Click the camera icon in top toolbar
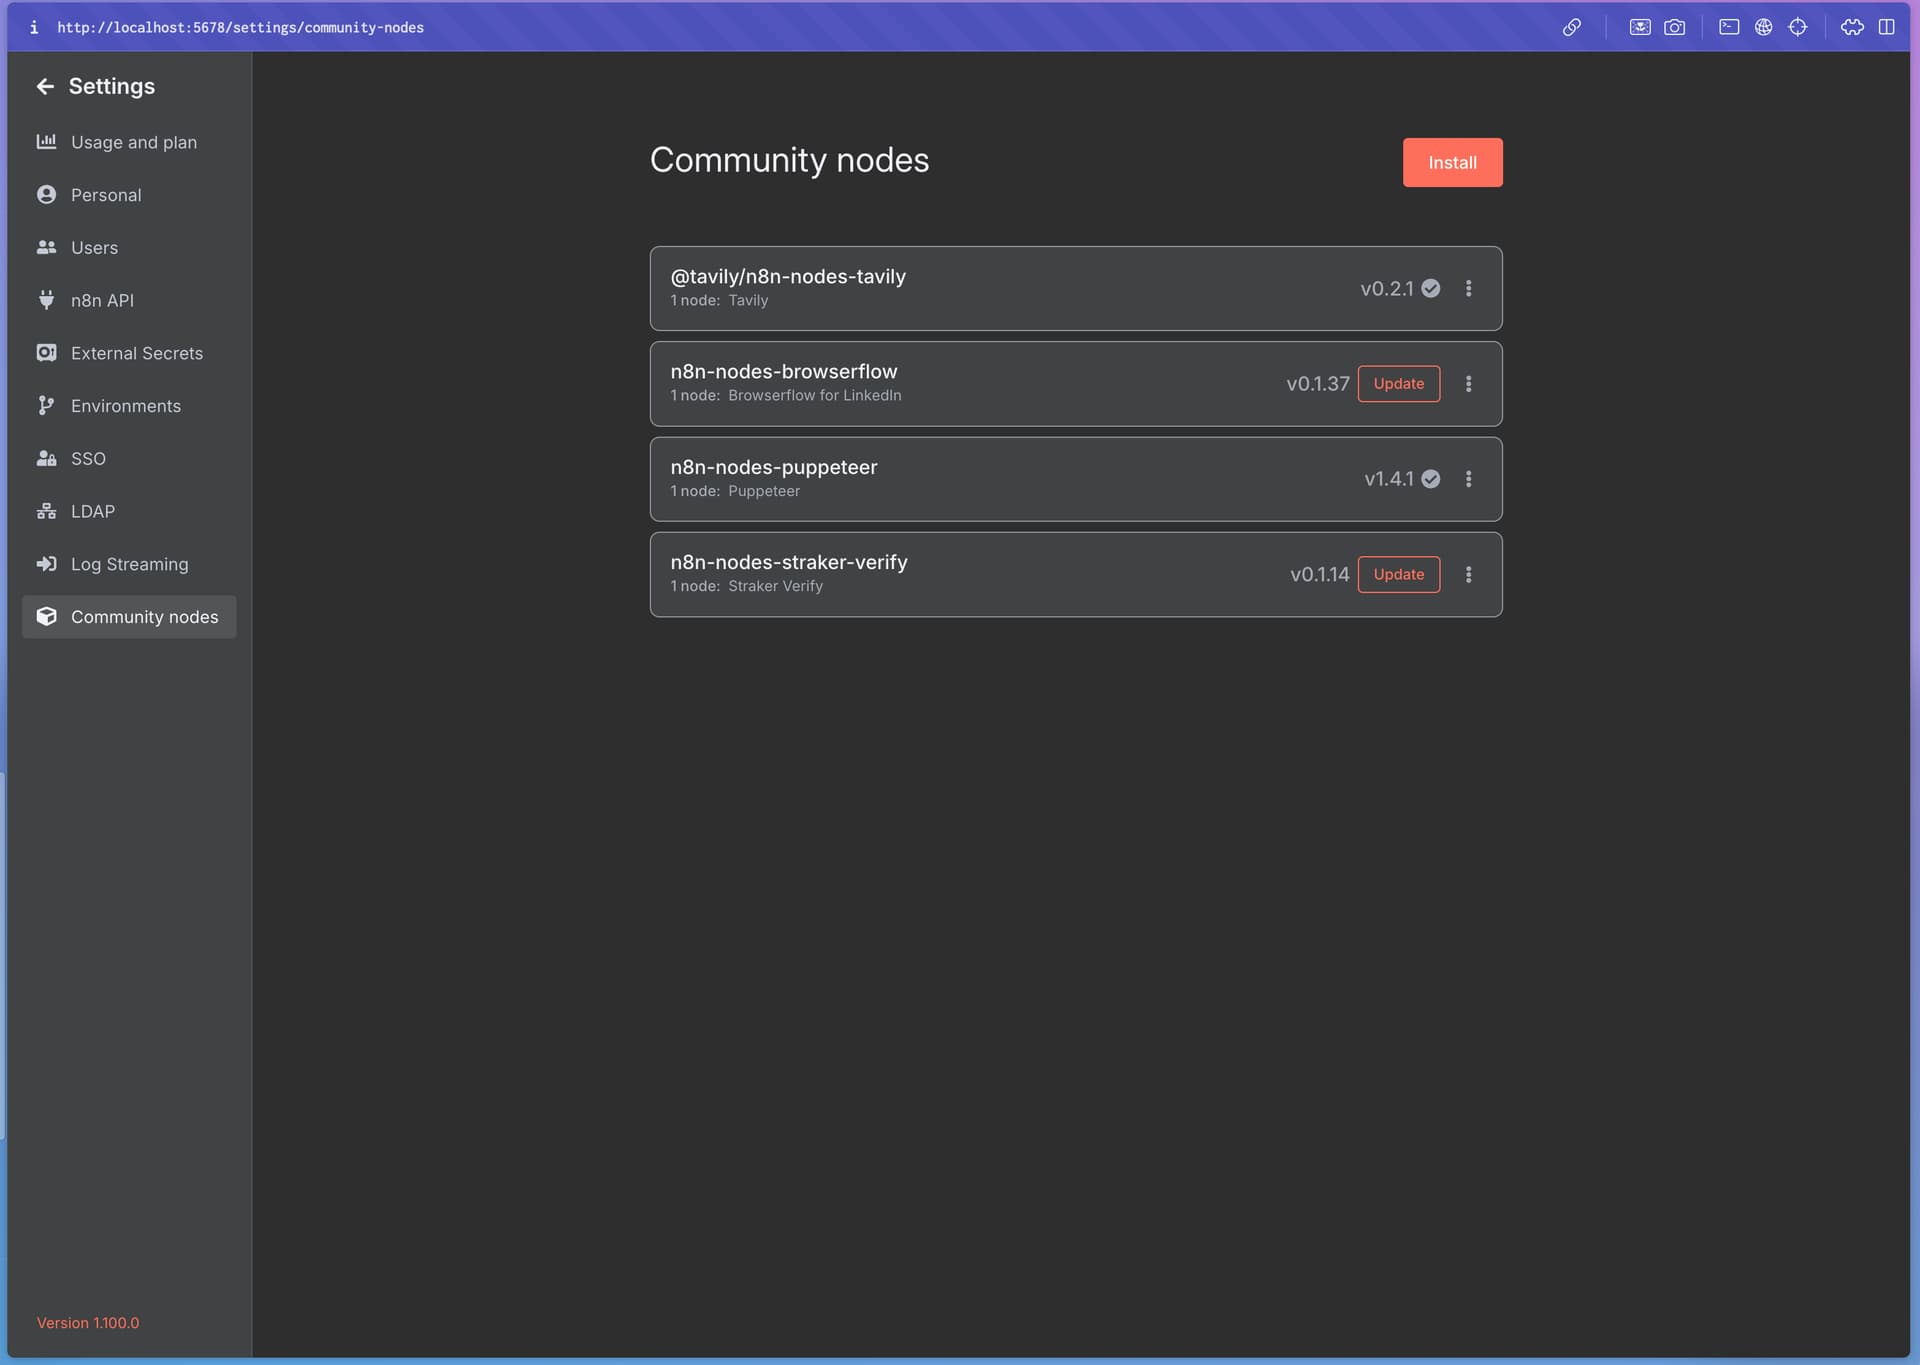Screen dimensions: 1920x1365 click(1675, 27)
